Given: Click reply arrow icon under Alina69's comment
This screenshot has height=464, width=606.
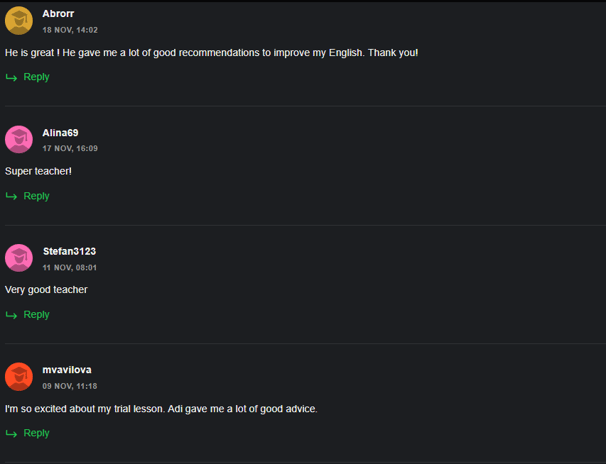Looking at the screenshot, I should pos(11,197).
